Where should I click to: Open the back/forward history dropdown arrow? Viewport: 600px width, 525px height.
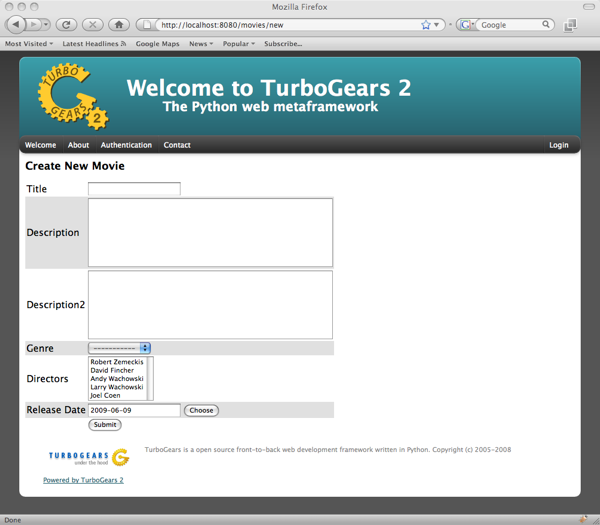pyautogui.click(x=46, y=25)
